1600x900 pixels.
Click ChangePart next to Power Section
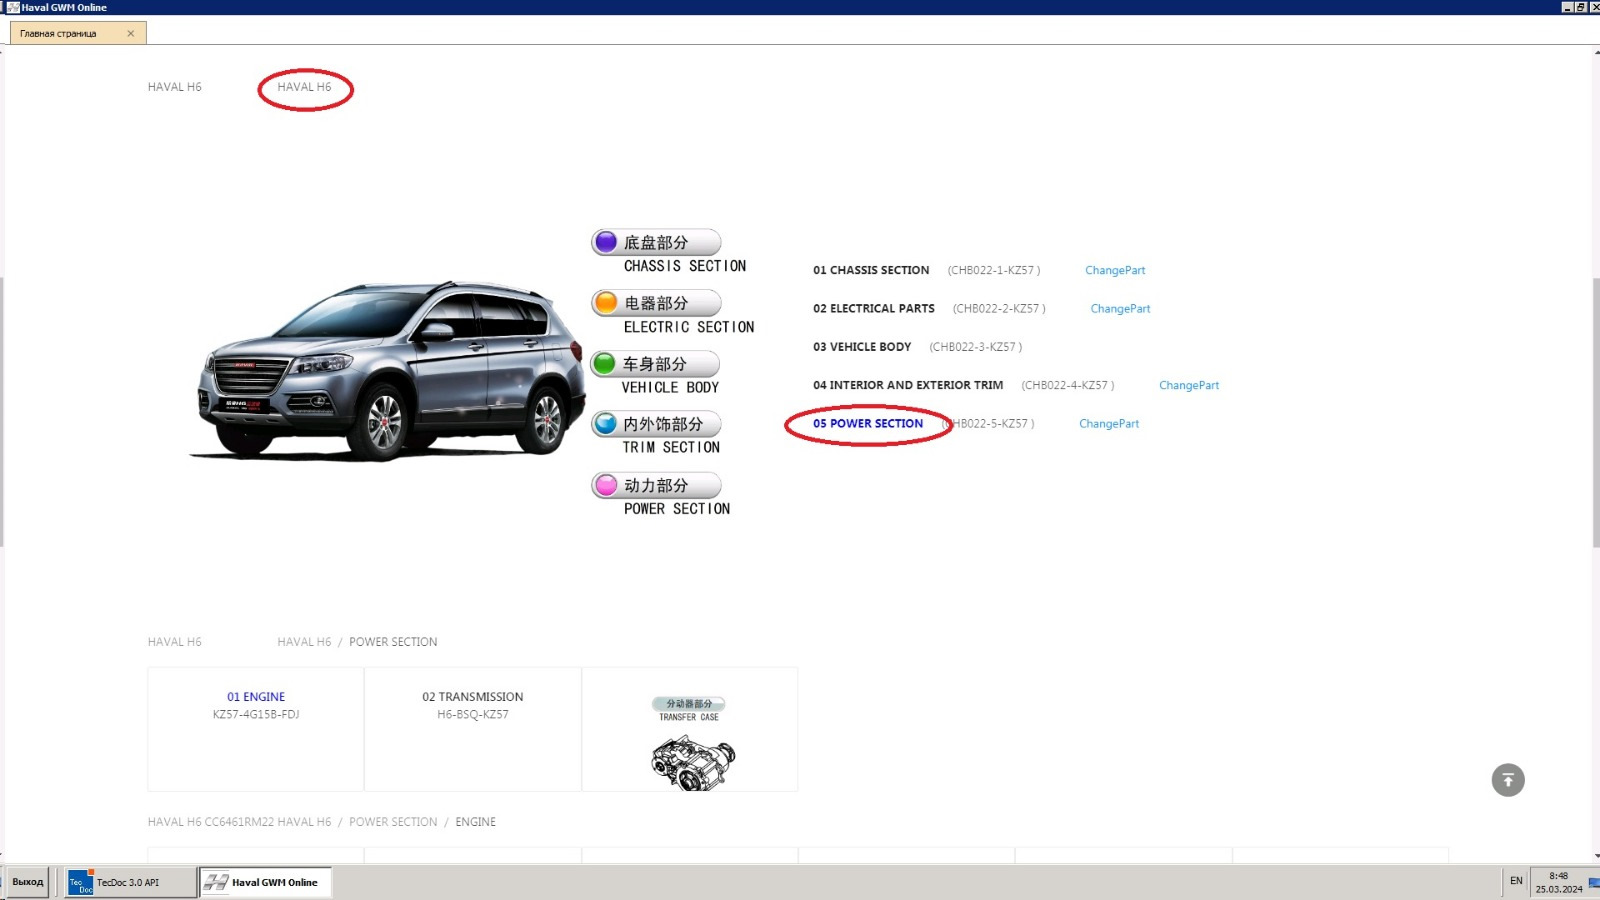[x=1109, y=424]
